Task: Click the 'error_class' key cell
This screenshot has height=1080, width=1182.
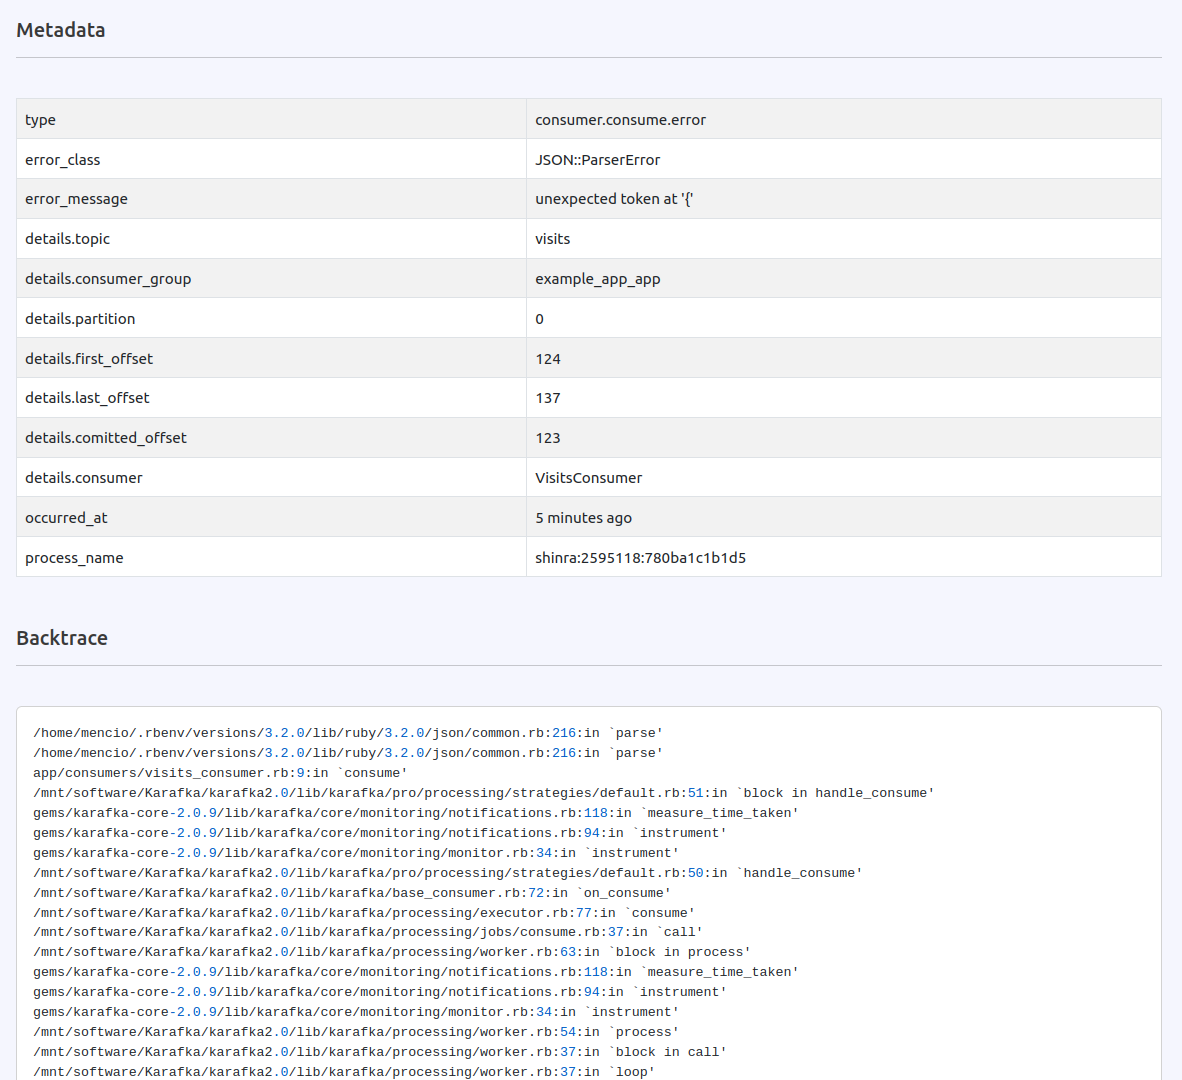Action: tap(271, 159)
